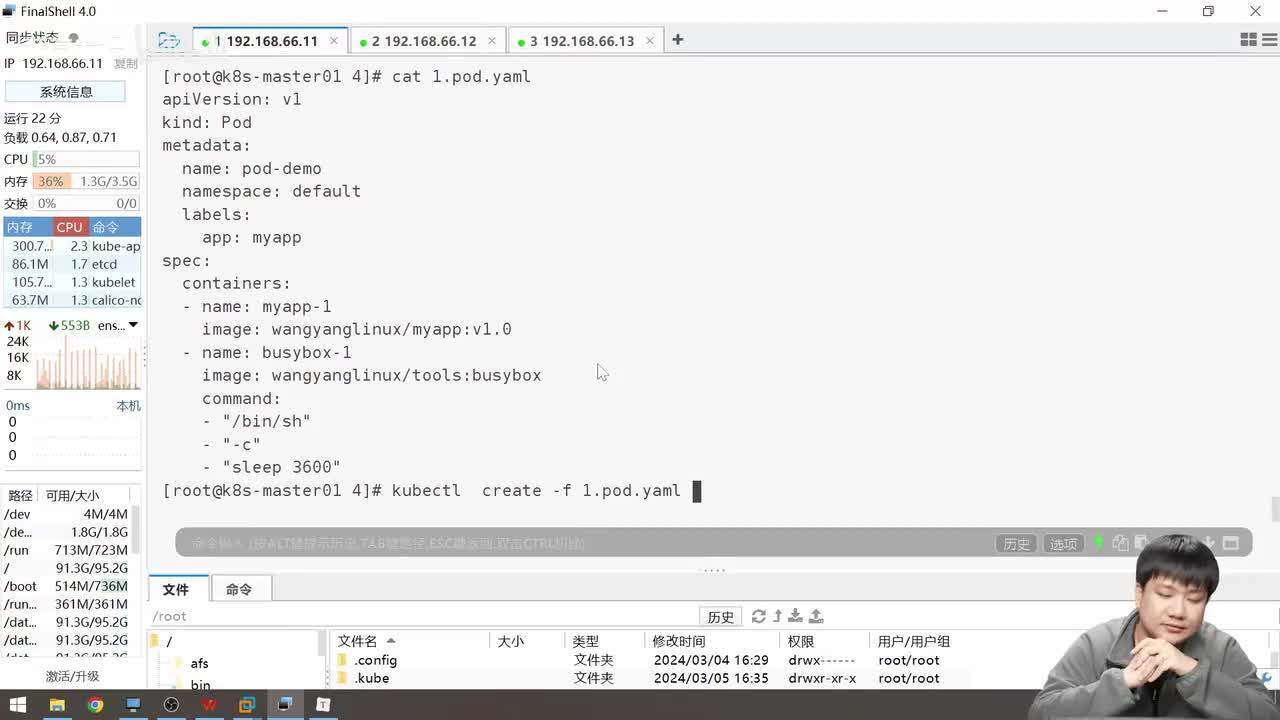The height and width of the screenshot is (720, 1280).
Task: Copy the IP address with 复制
Action: point(126,63)
